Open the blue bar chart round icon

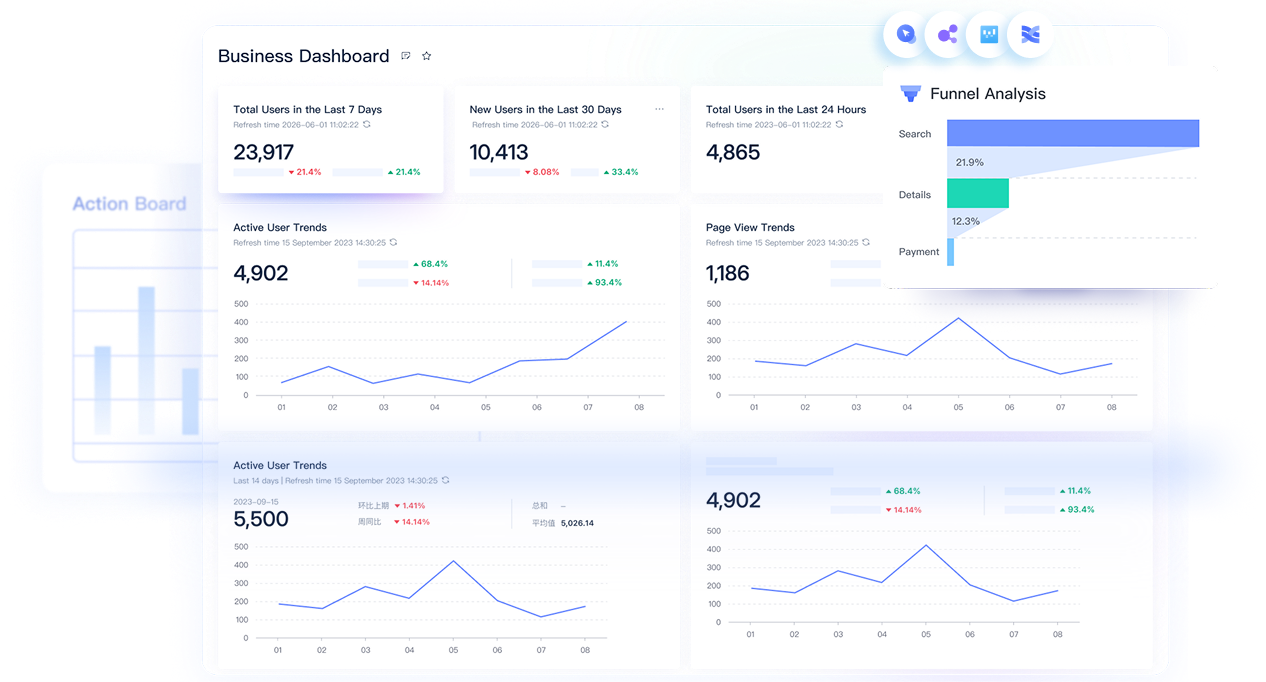989,35
